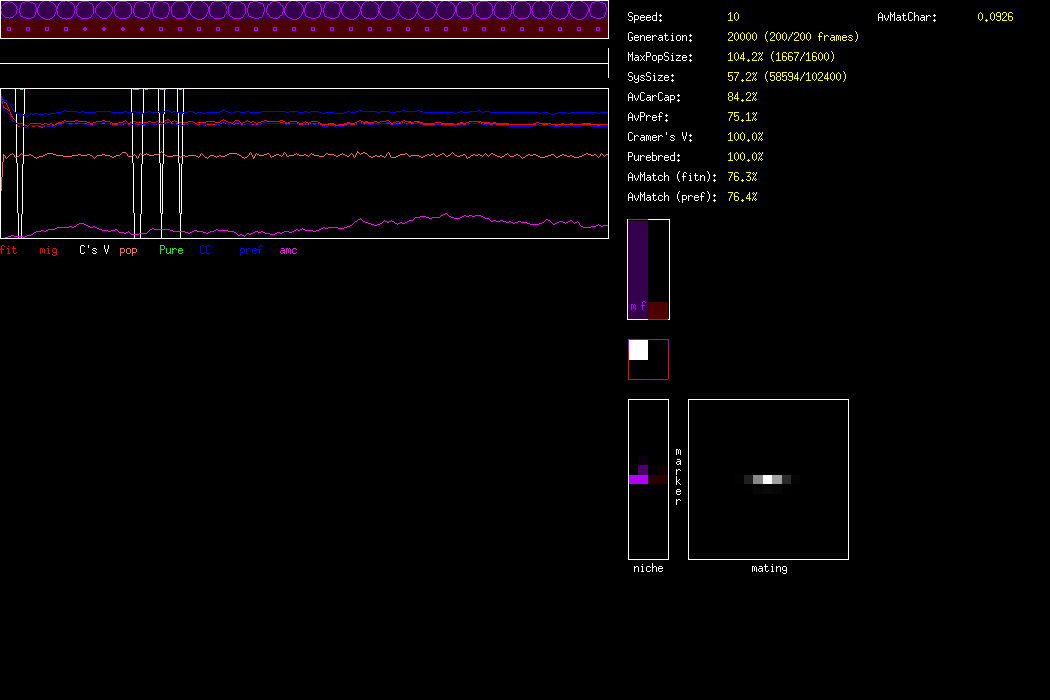This screenshot has width=1050, height=700.
Task: Click the white square in small red box
Action: pyautogui.click(x=638, y=350)
